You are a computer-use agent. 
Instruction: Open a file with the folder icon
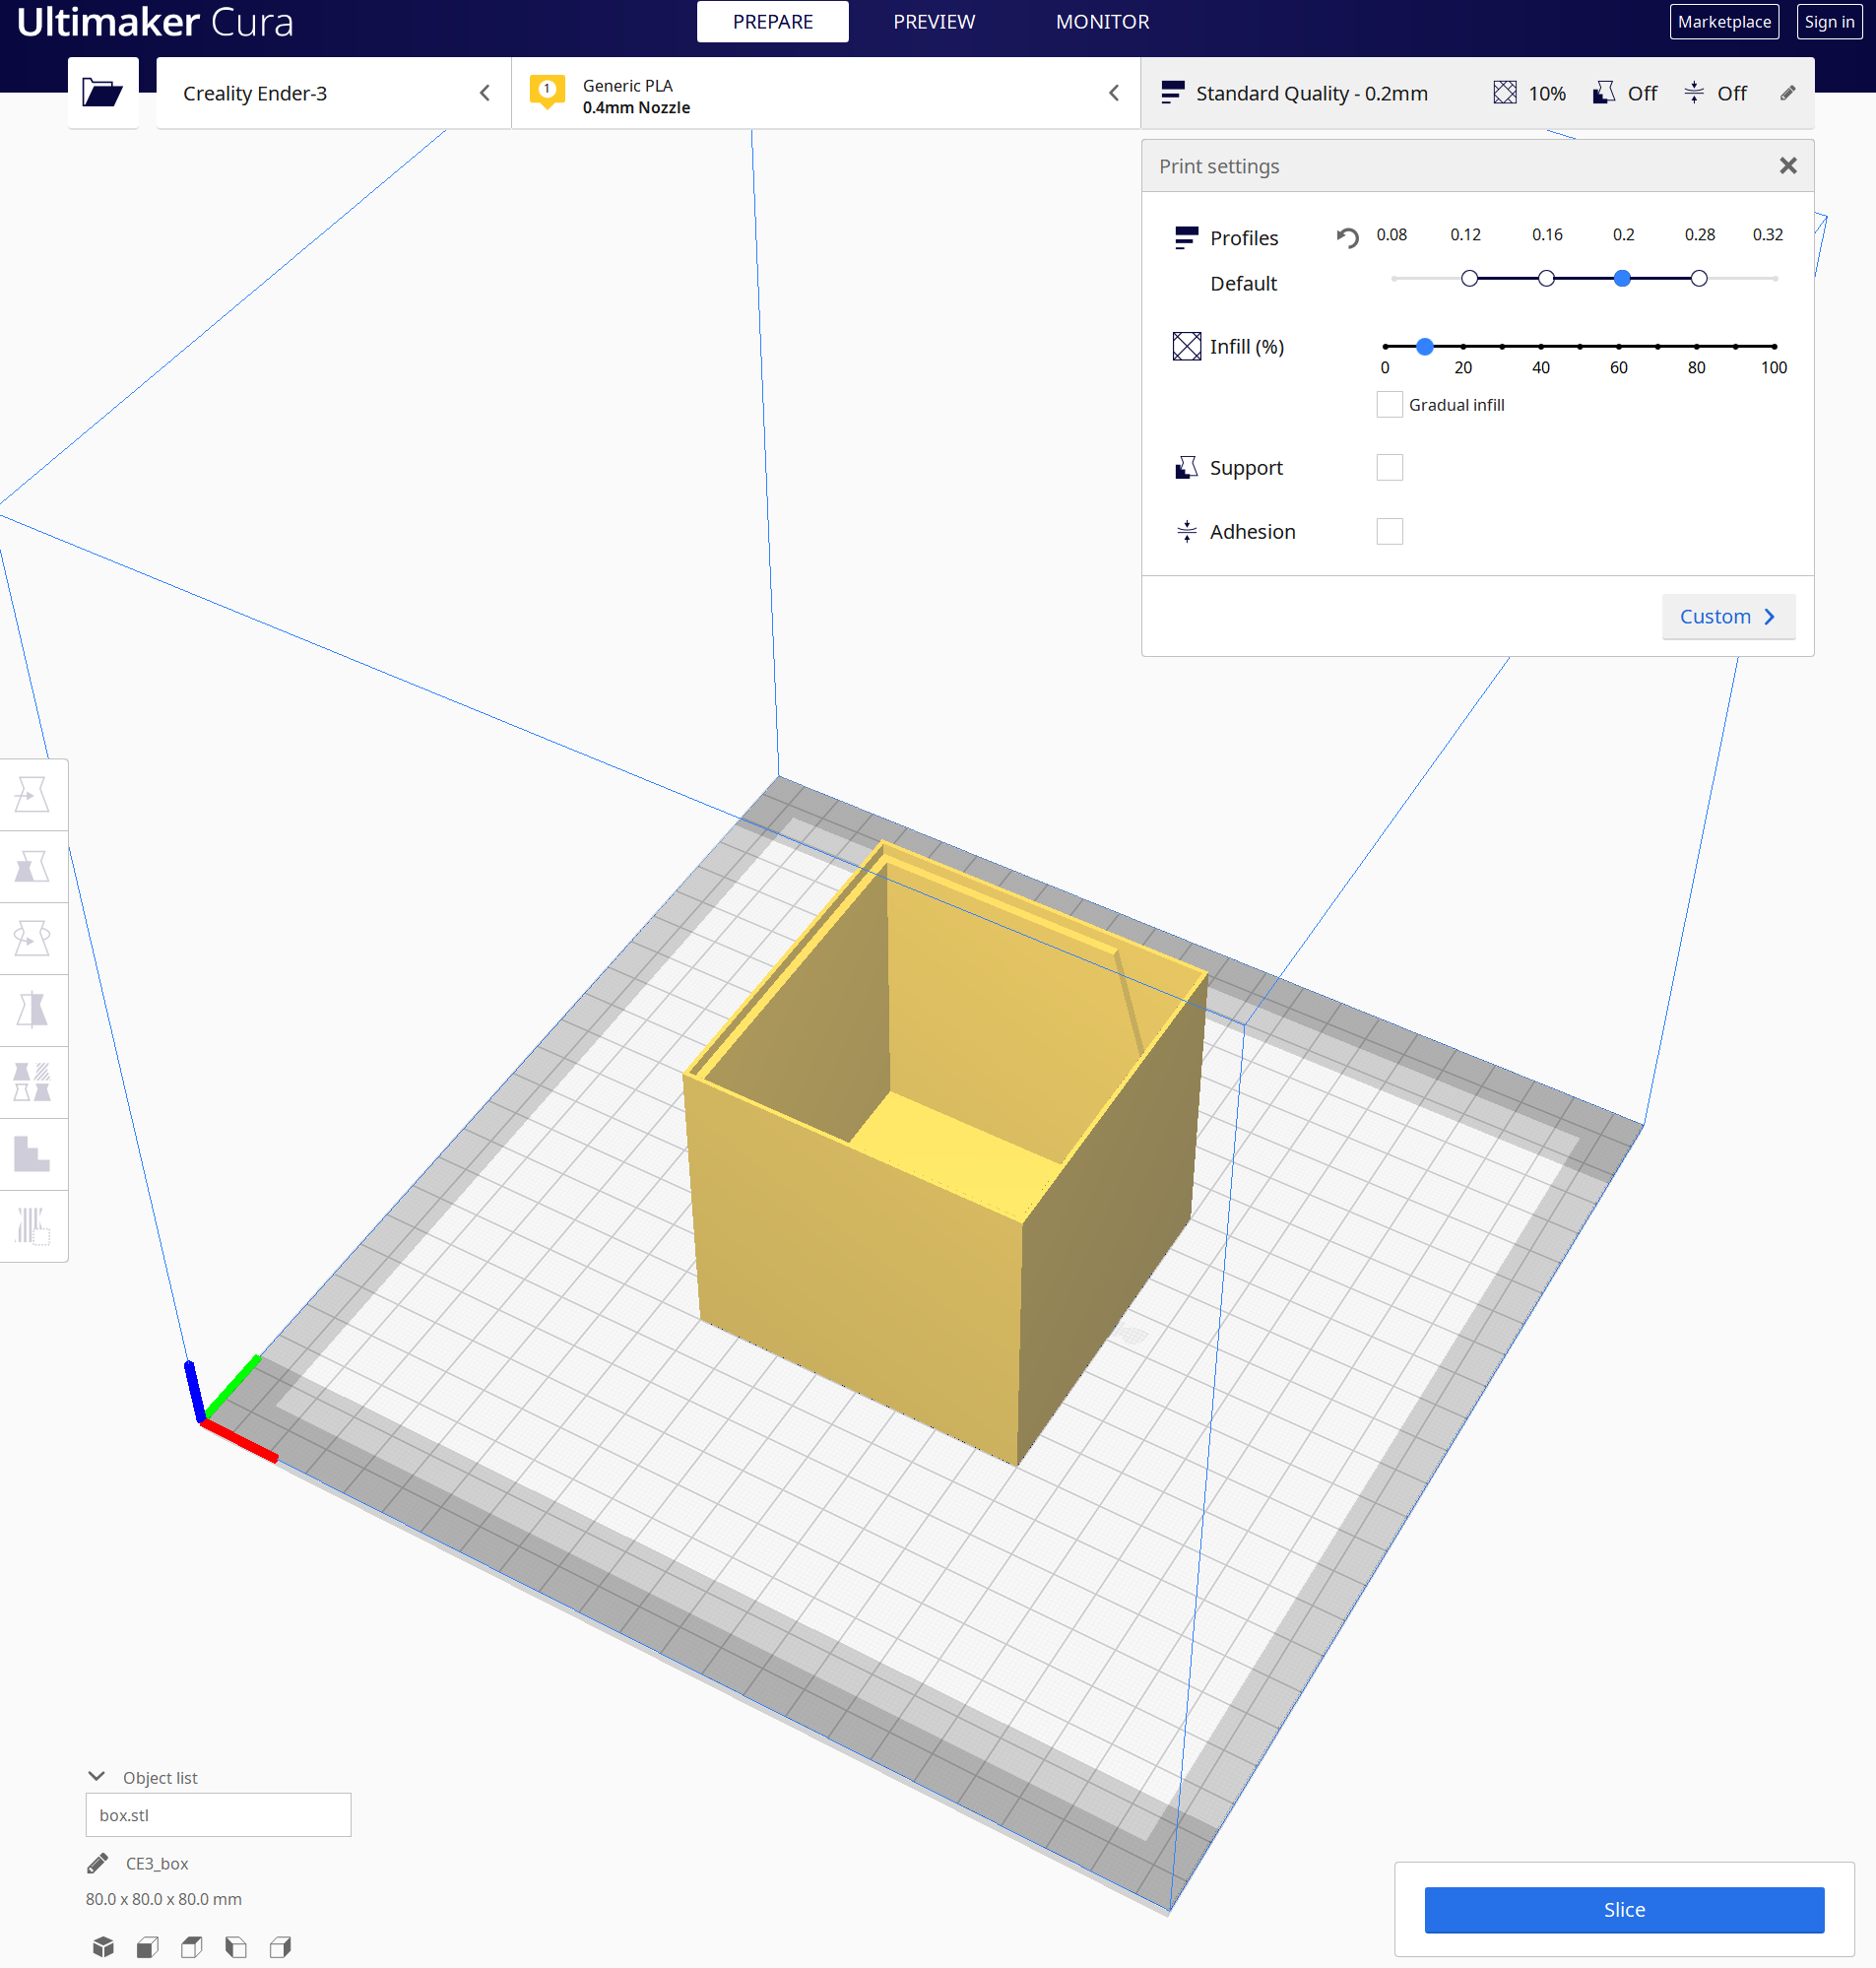103,93
